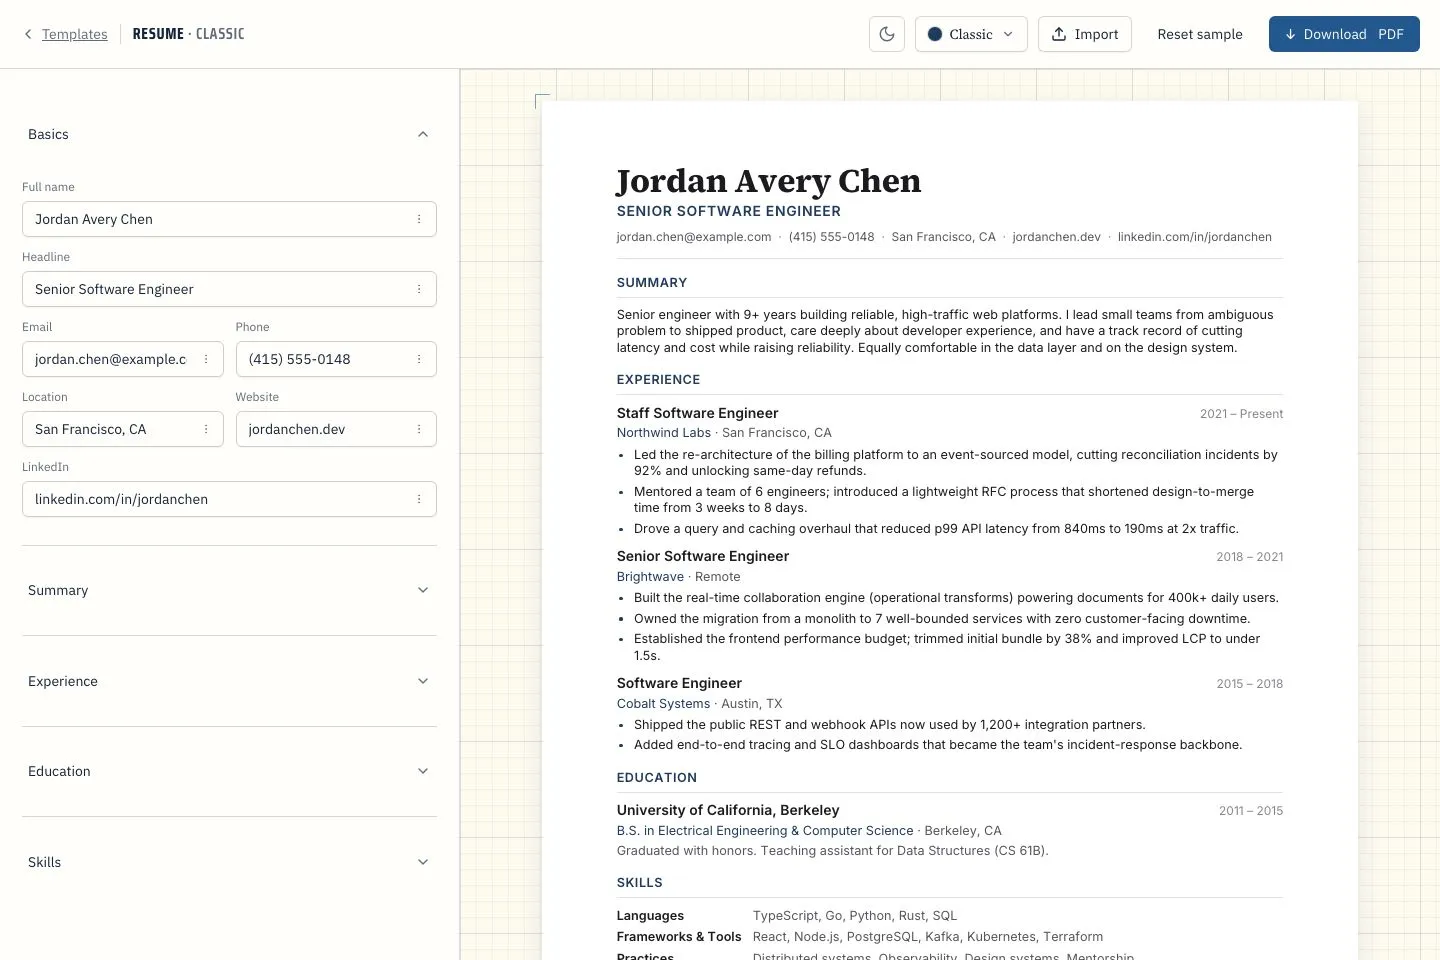
Task: Open options dots in Headline field
Action: 419,289
